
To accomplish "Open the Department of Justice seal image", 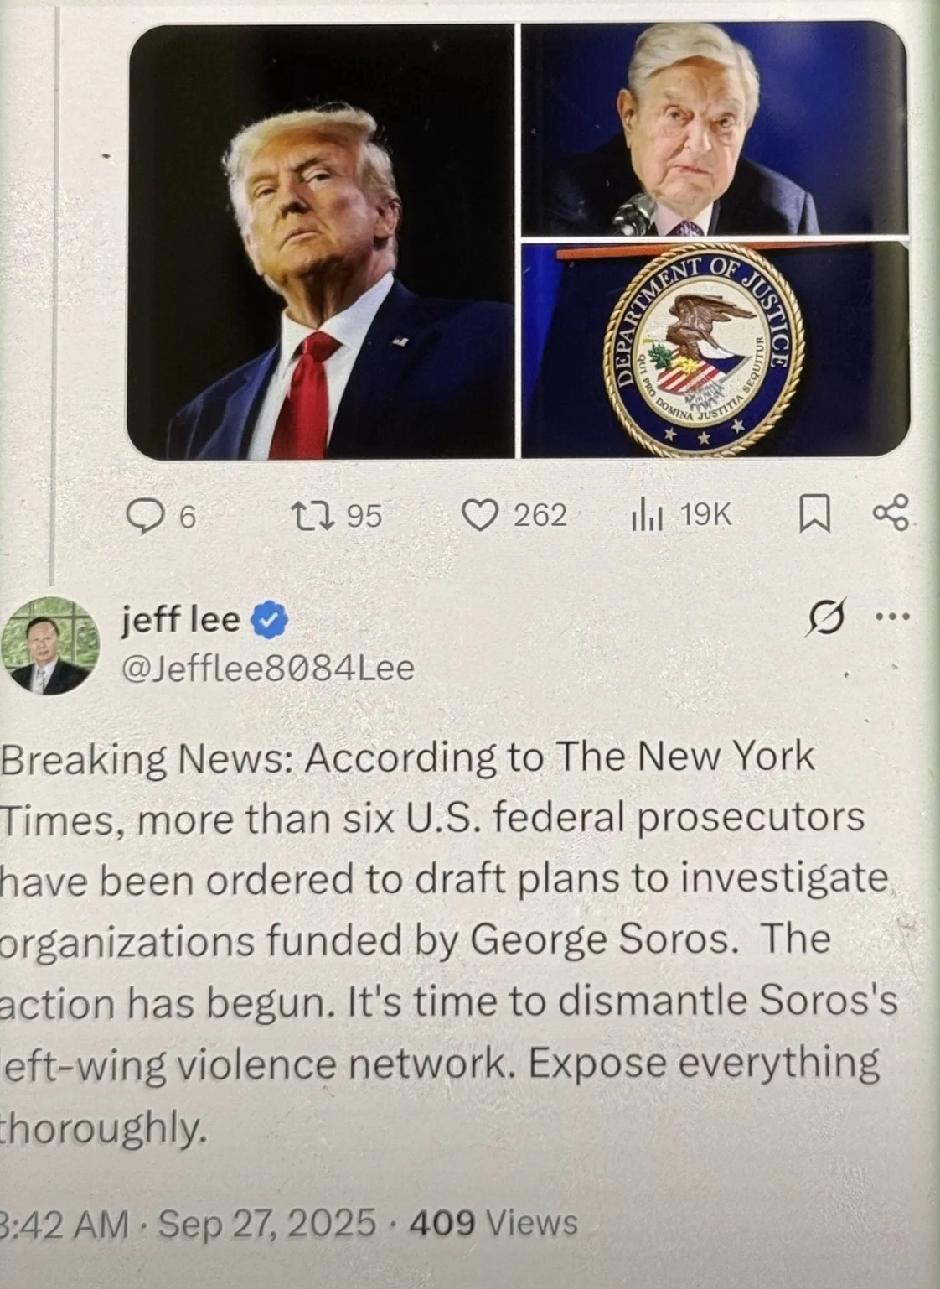I will point(714,350).
